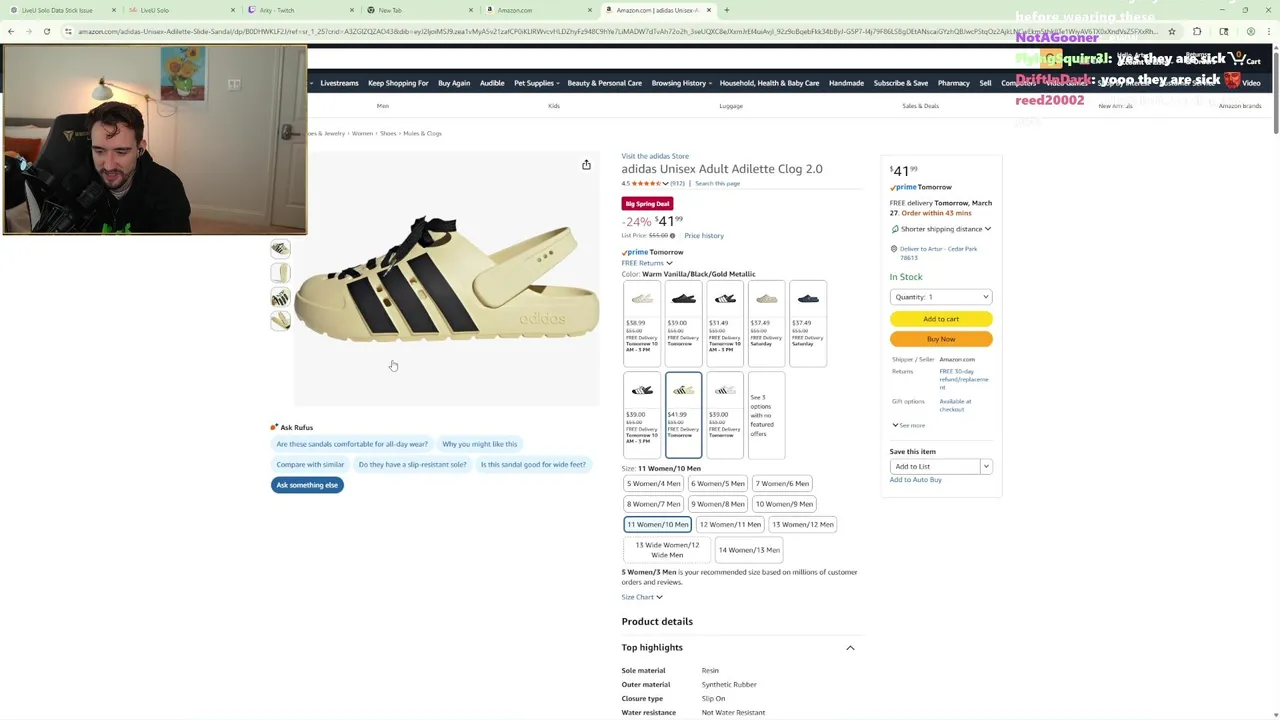This screenshot has height=720, width=1280.
Task: Click the browser address bar URL
Action: (x=618, y=31)
